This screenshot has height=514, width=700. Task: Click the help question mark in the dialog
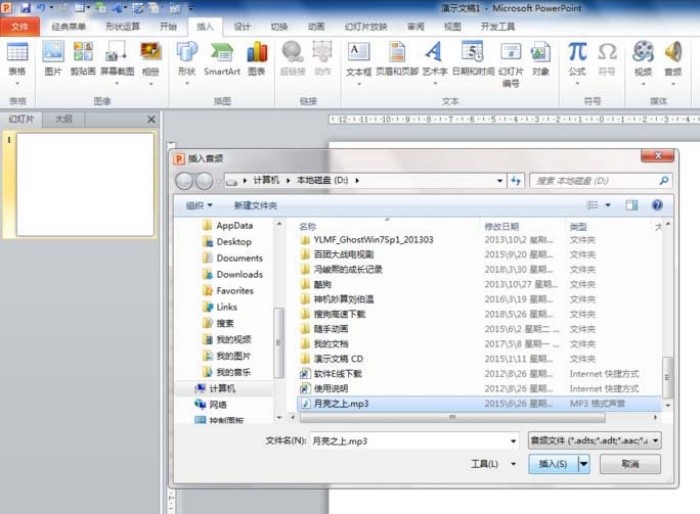point(657,205)
